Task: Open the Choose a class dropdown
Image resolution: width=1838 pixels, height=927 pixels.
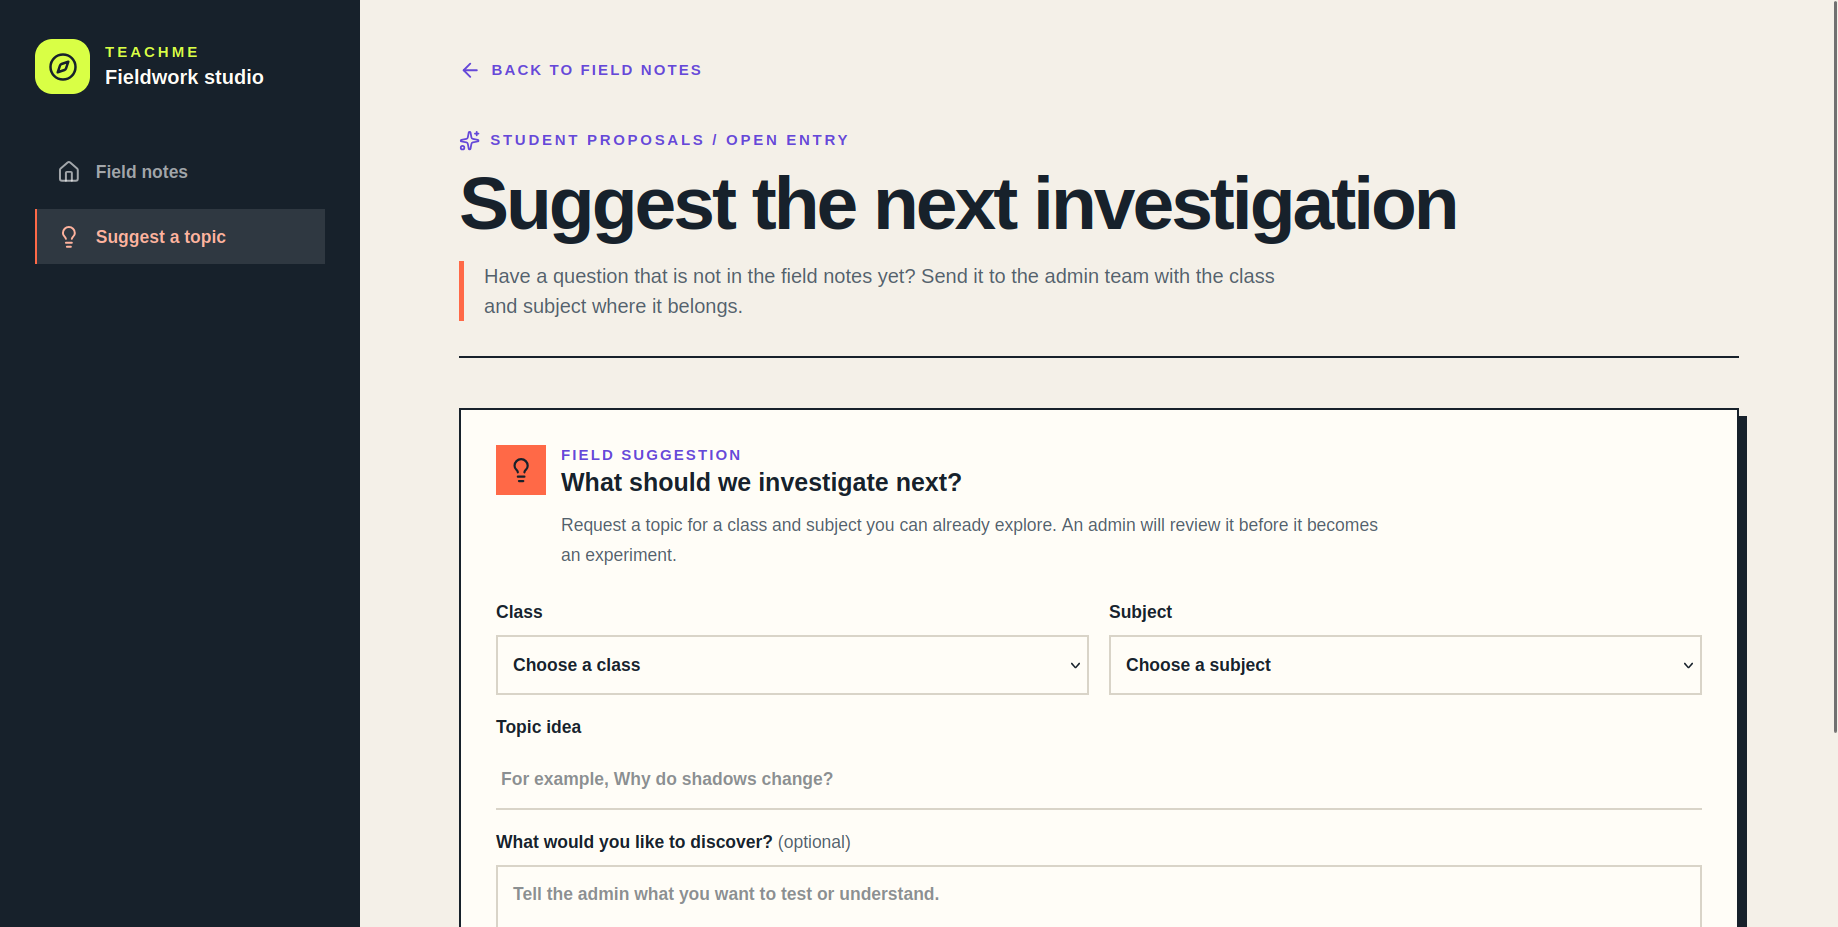Action: [x=792, y=665]
